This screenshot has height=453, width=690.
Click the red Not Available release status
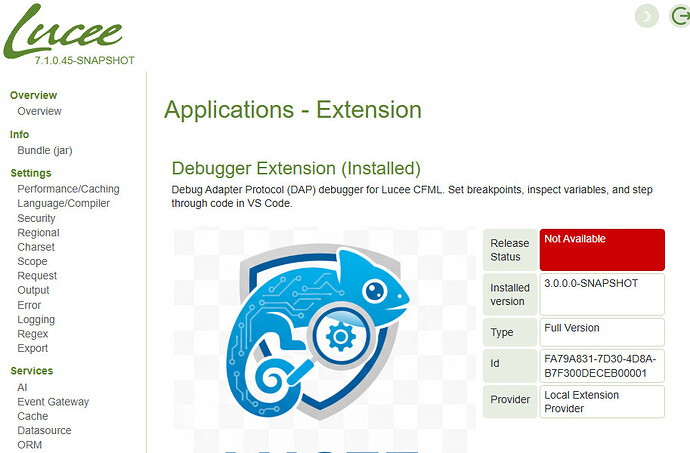point(602,249)
